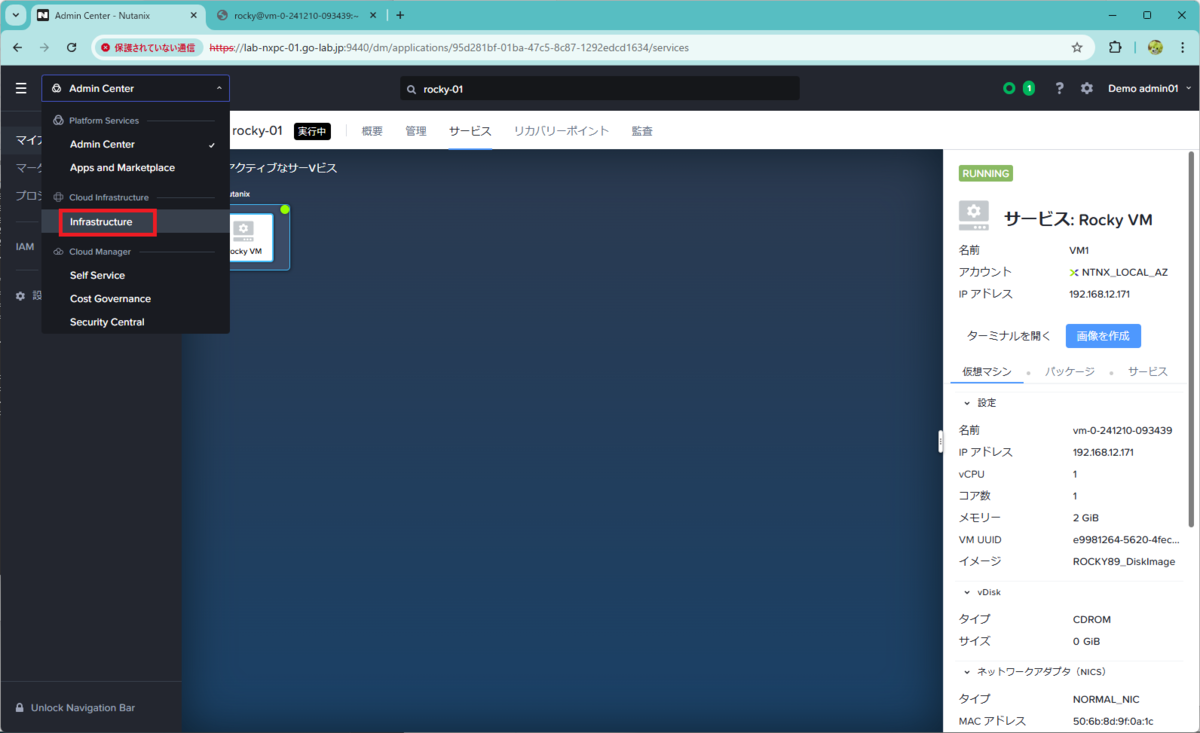This screenshot has height=733, width=1200.
Task: Click the green badge showing 1
Action: pos(1028,88)
